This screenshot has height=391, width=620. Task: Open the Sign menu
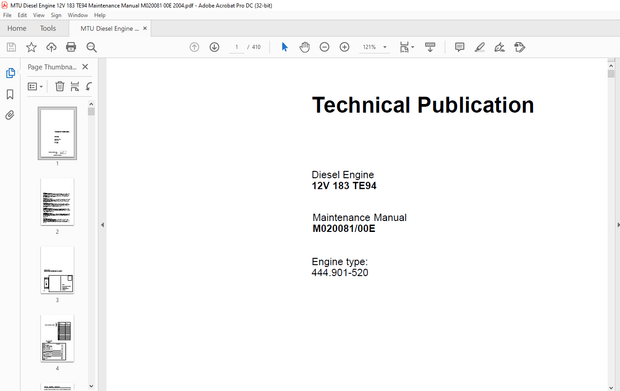(x=56, y=15)
